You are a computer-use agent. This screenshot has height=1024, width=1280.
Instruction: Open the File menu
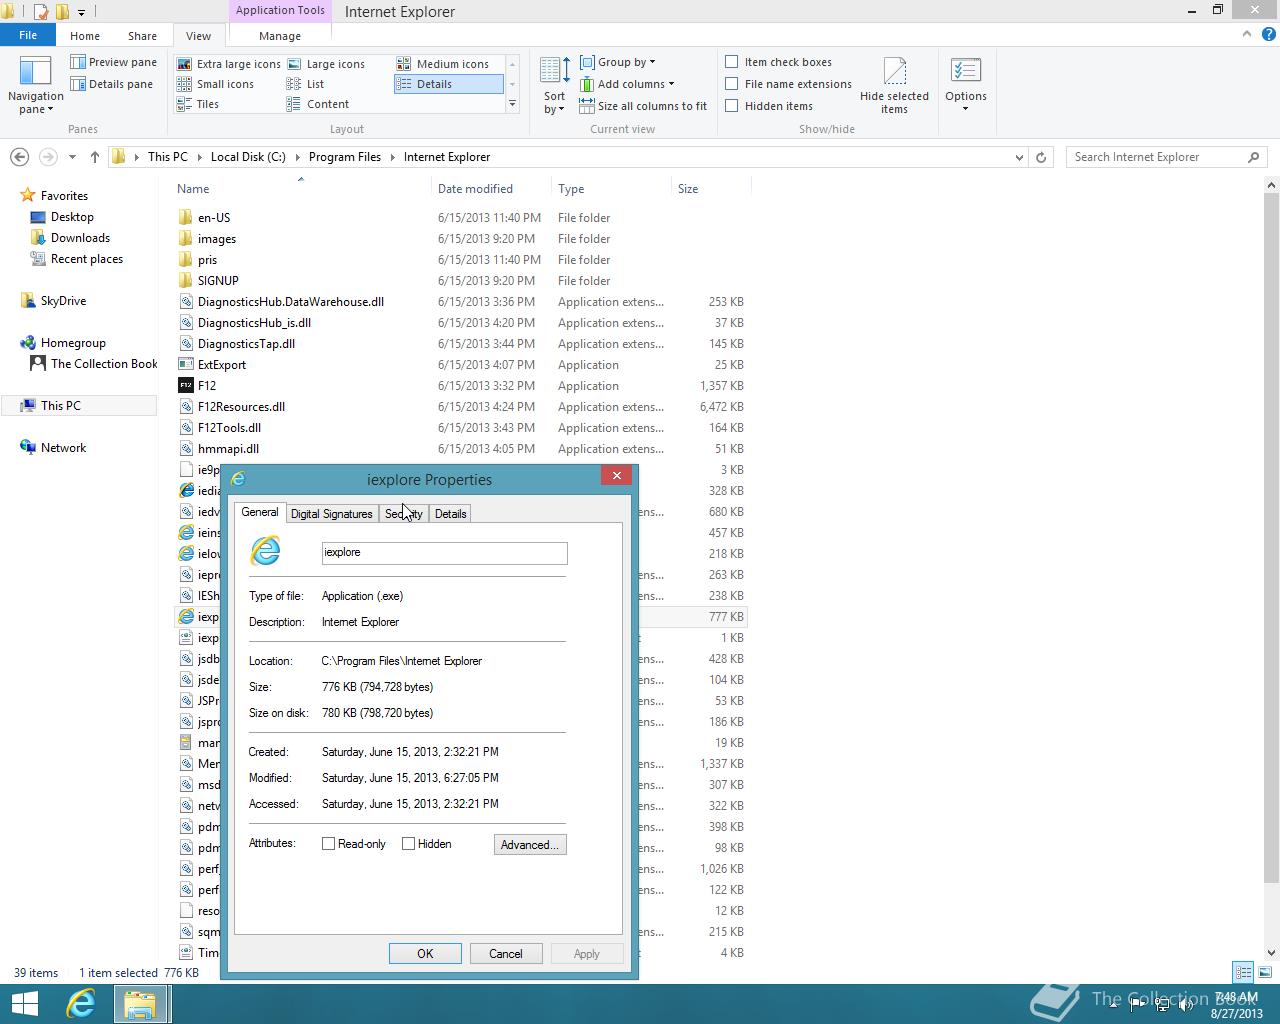tap(28, 35)
